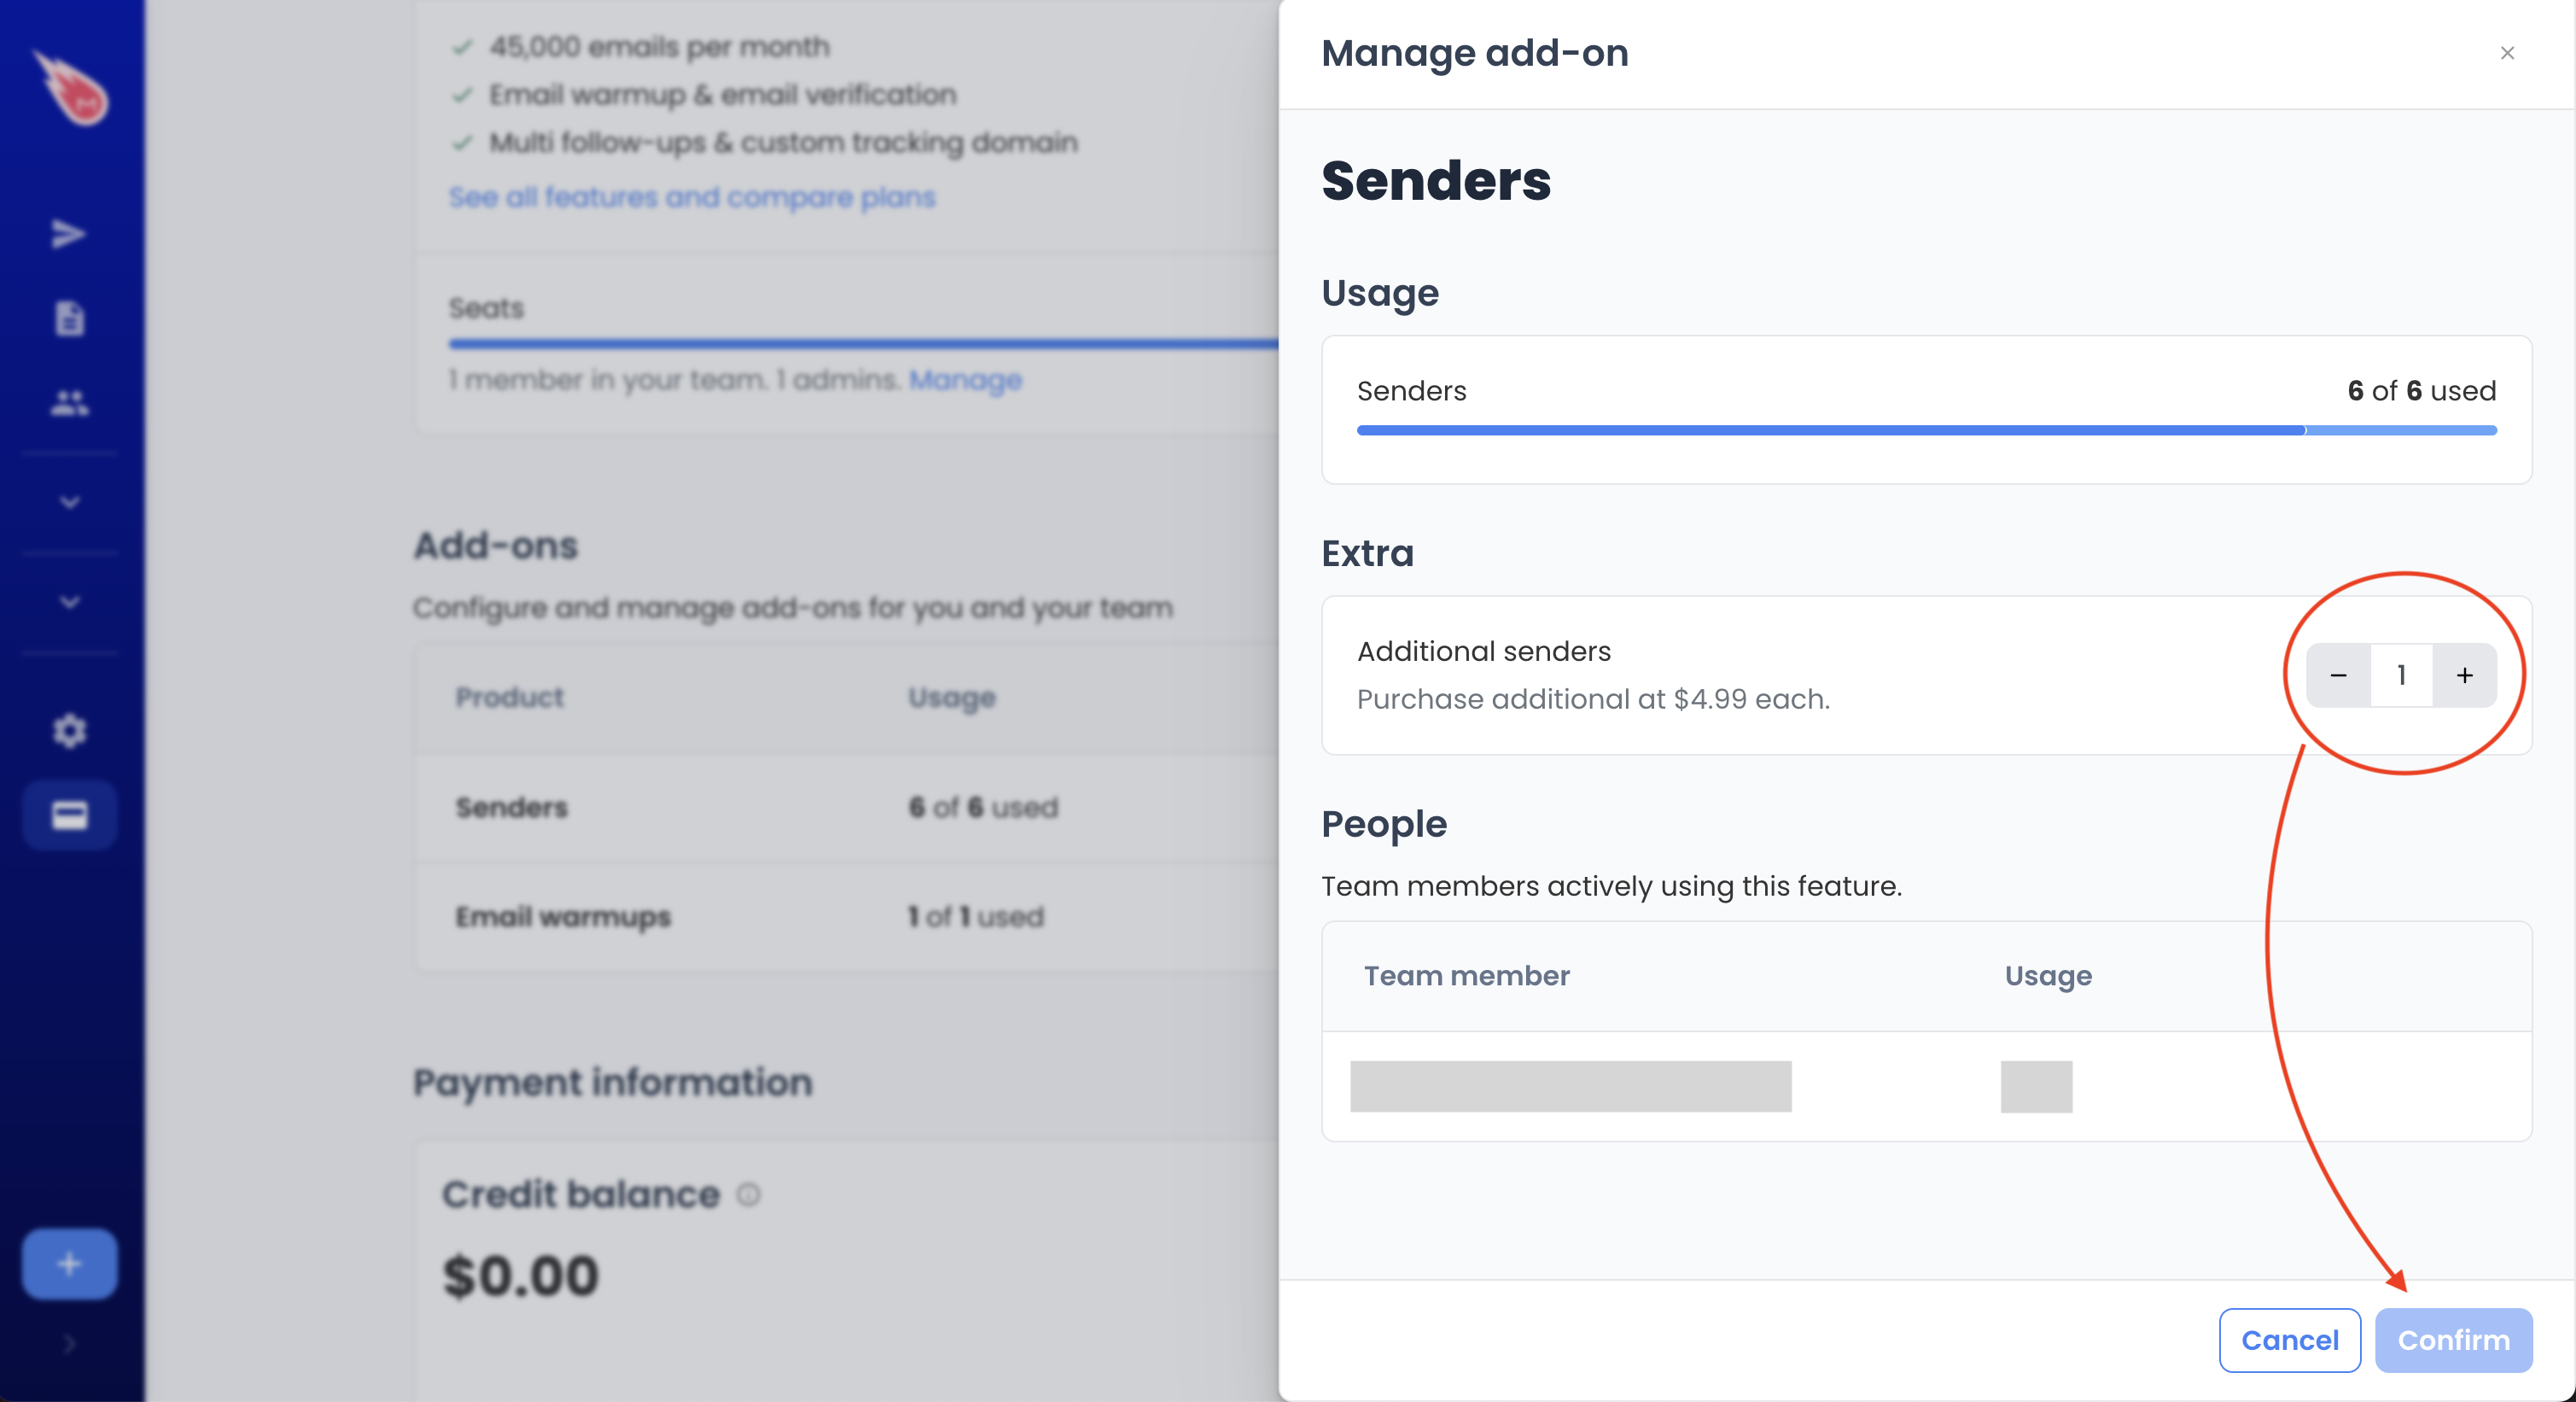The height and width of the screenshot is (1402, 2576).
Task: Decrease additional senders with the minus stepper
Action: pyautogui.click(x=2339, y=675)
